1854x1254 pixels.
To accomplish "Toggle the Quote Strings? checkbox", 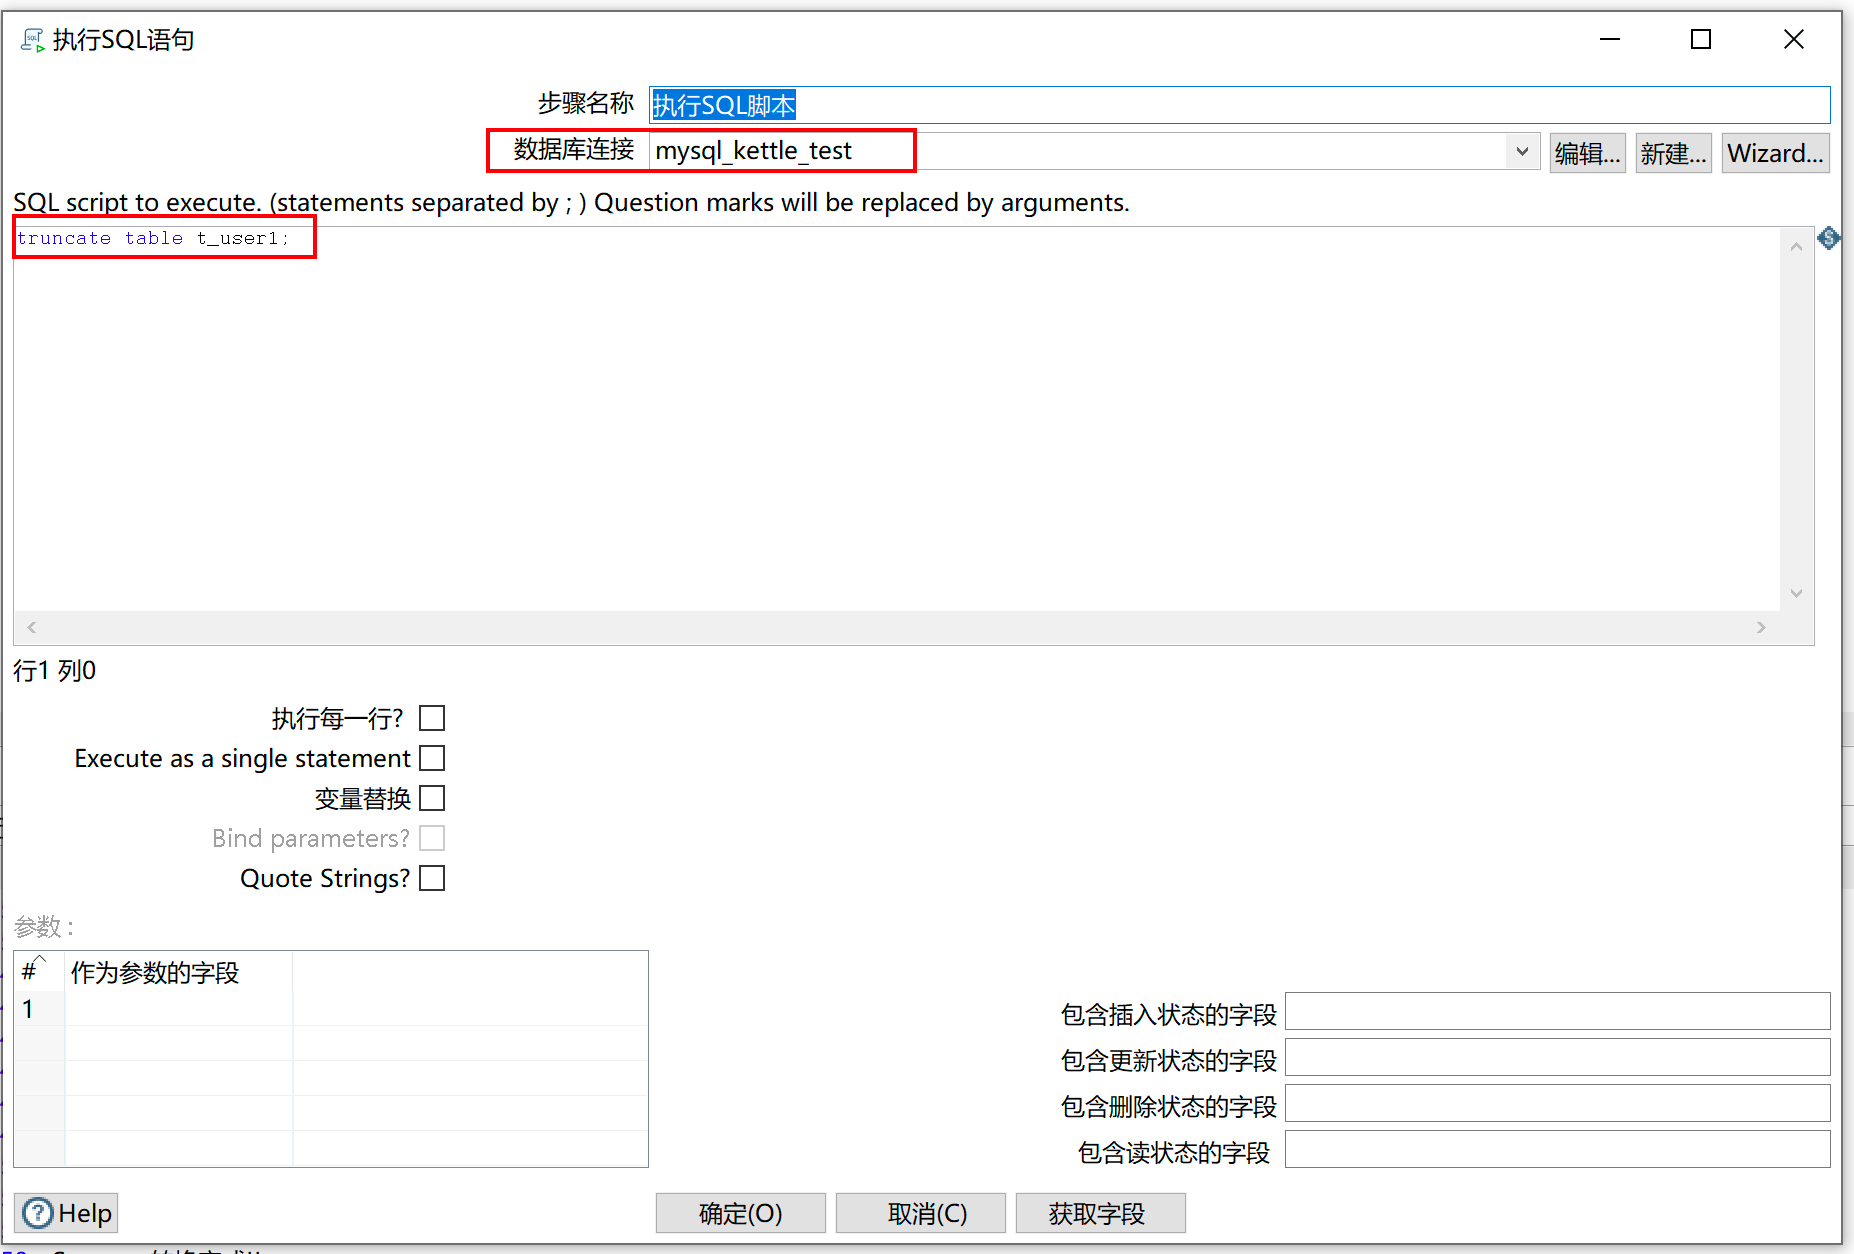I will [x=432, y=878].
